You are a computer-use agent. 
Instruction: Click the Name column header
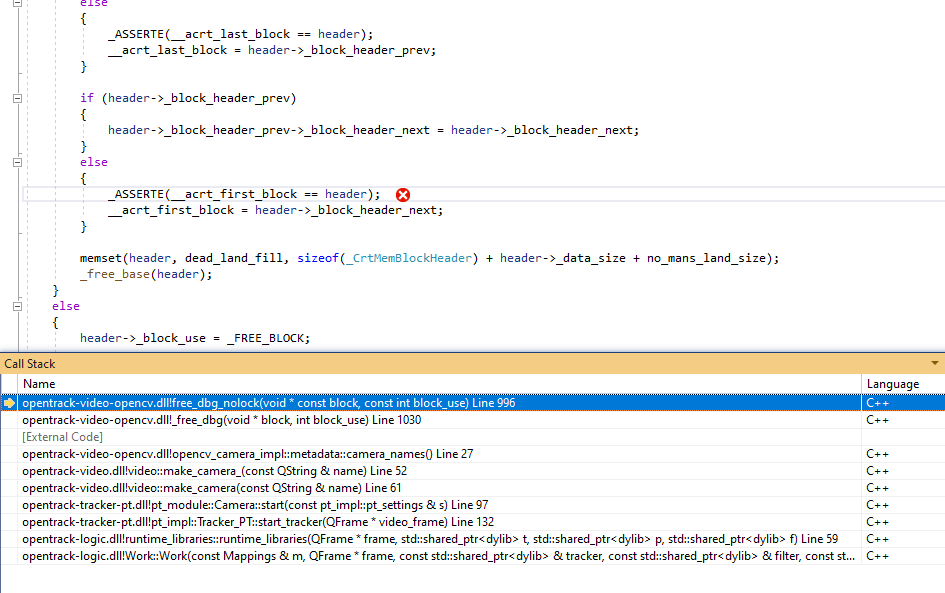[x=39, y=383]
